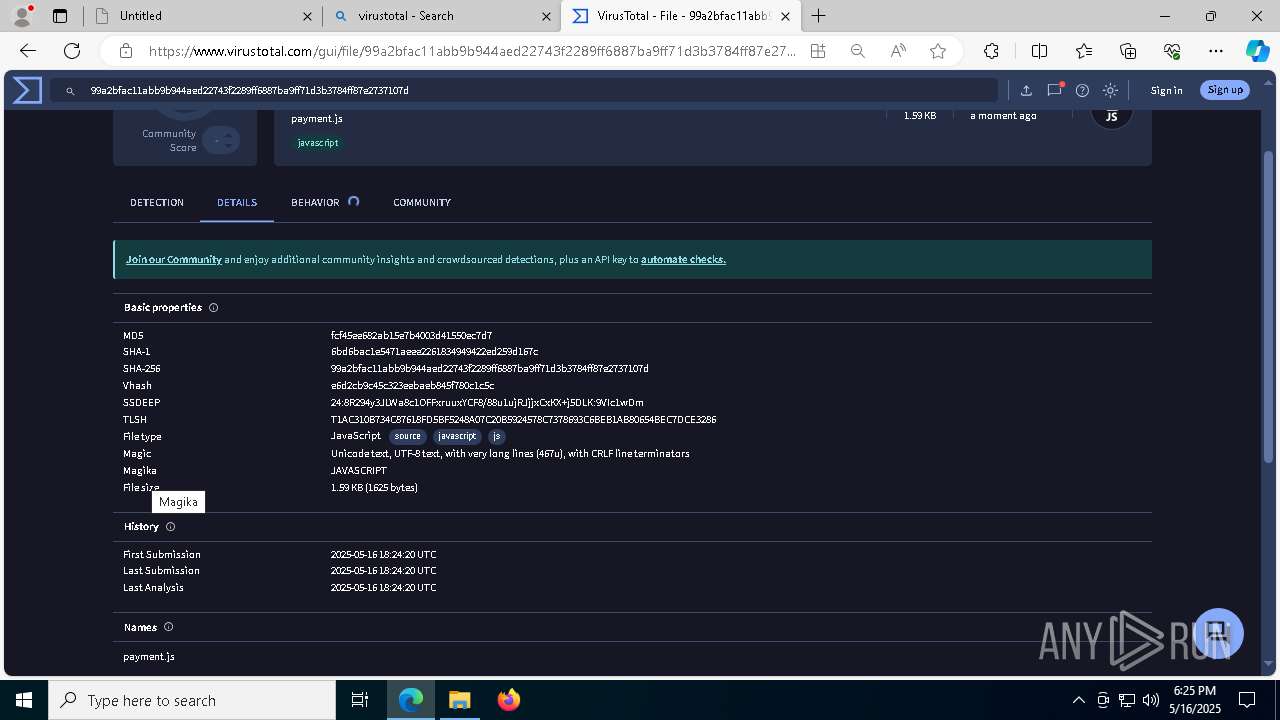Click the SHA-256 hash value
The width and height of the screenshot is (1280, 720).
490,369
